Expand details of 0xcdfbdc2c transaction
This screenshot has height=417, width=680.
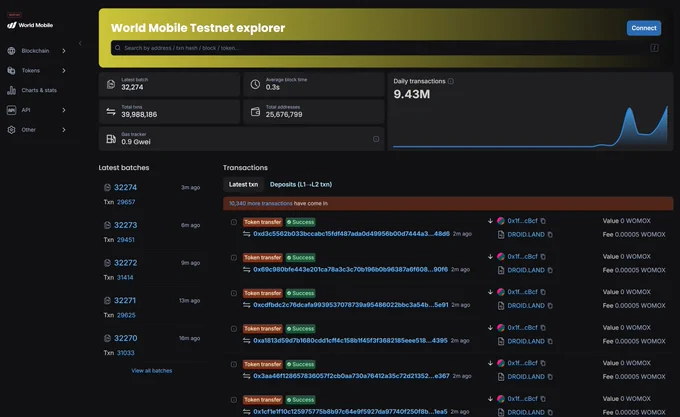234,293
